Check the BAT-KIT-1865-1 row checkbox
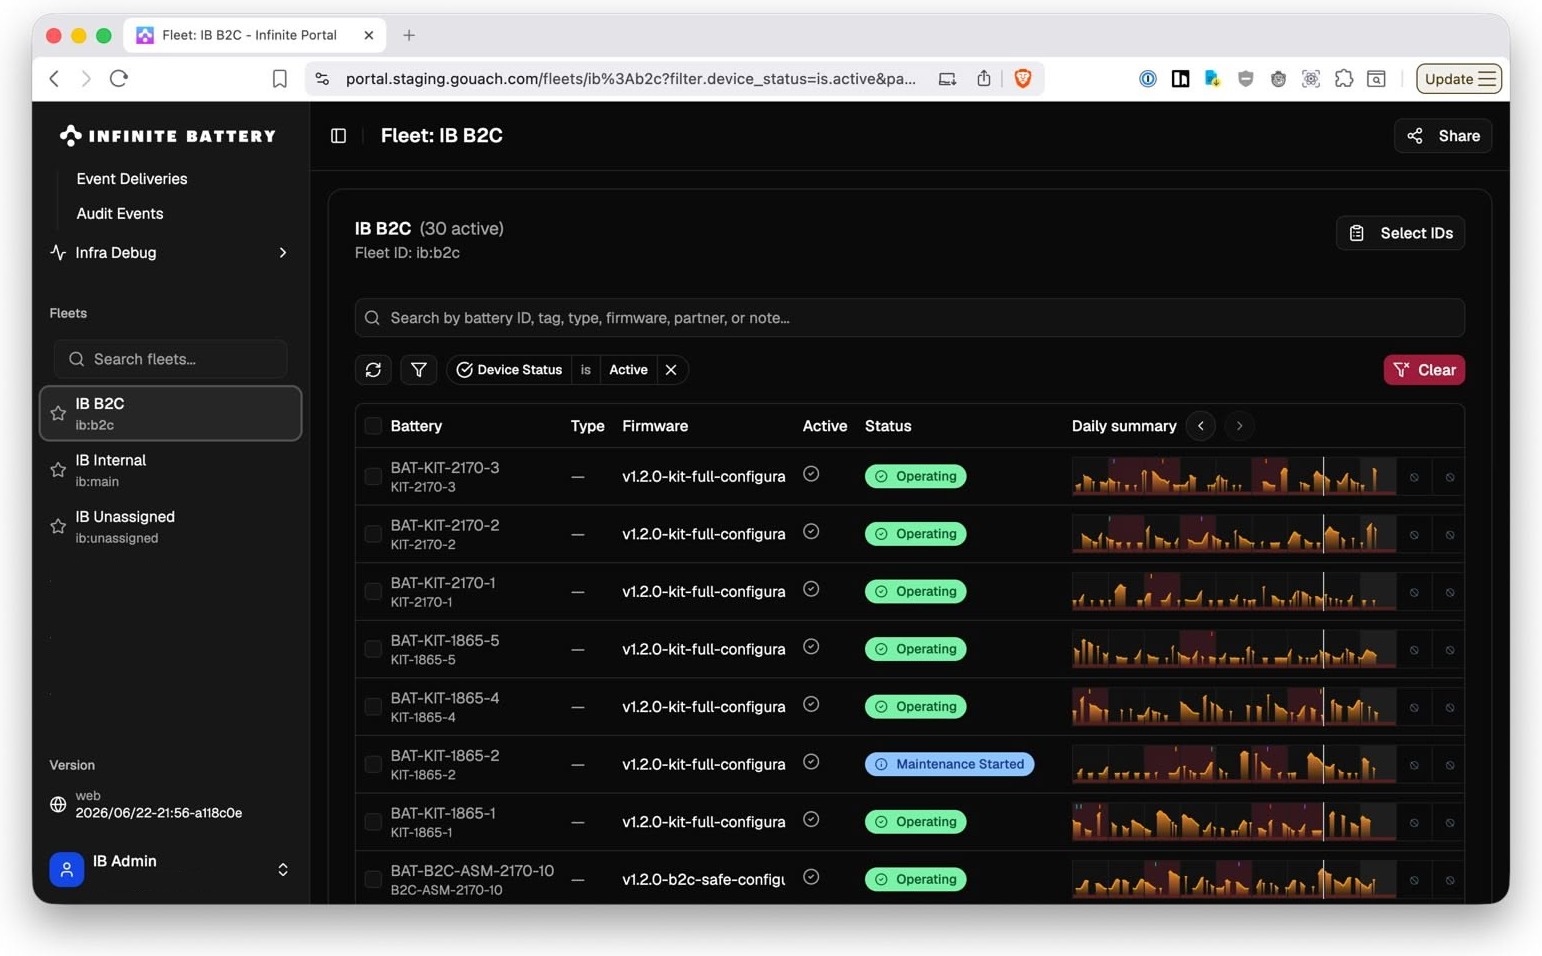 click(x=373, y=822)
